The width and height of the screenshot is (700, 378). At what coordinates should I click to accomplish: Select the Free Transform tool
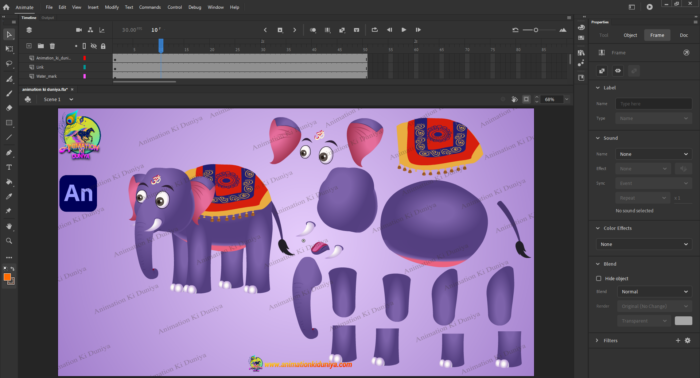click(x=9, y=49)
